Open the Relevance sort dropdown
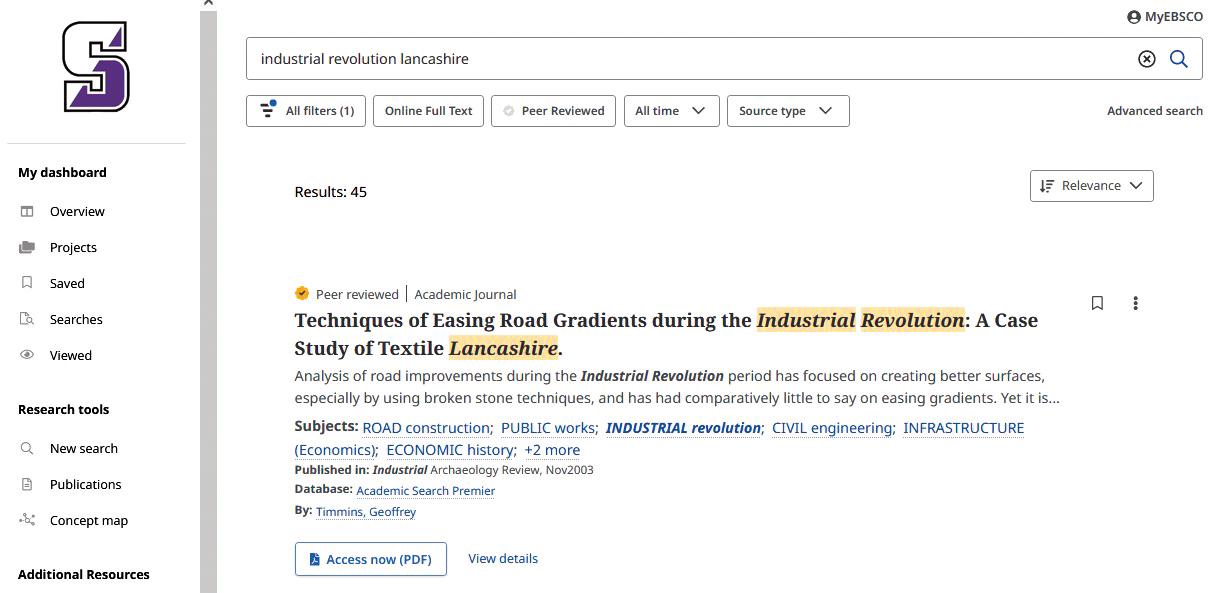This screenshot has width=1220, height=593. coord(1091,186)
